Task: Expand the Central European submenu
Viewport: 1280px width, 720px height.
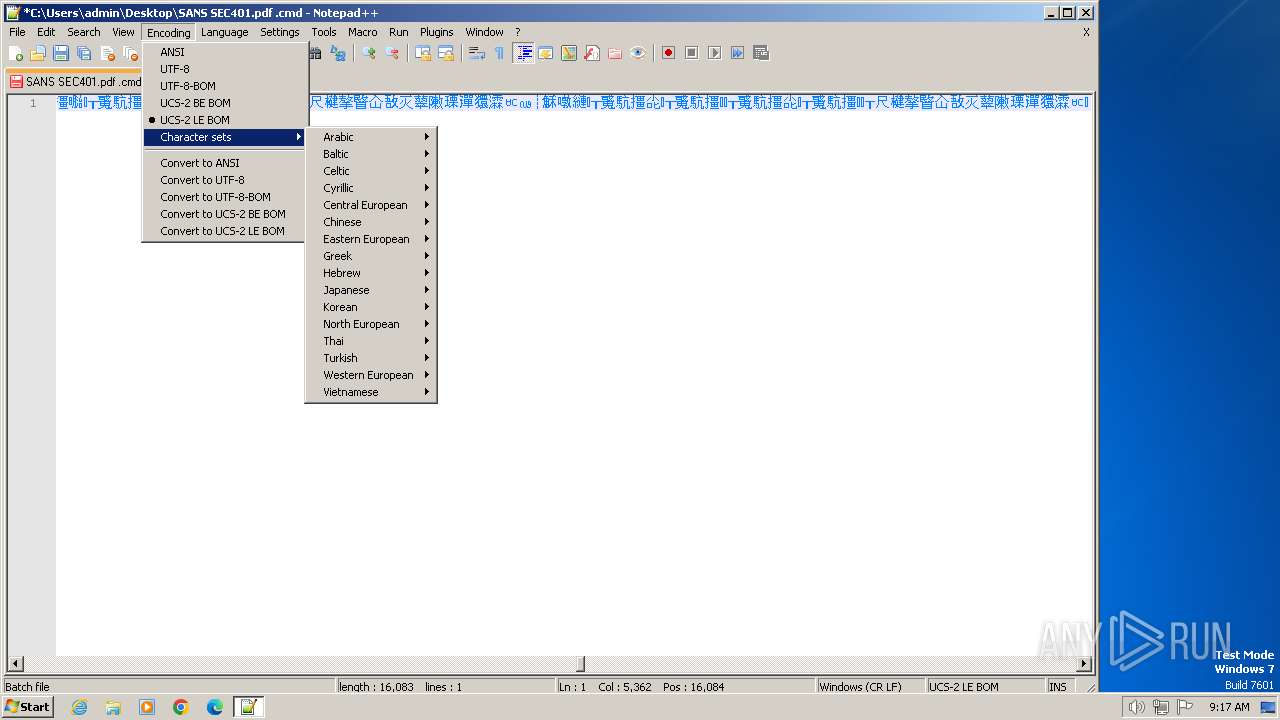Action: coord(371,205)
